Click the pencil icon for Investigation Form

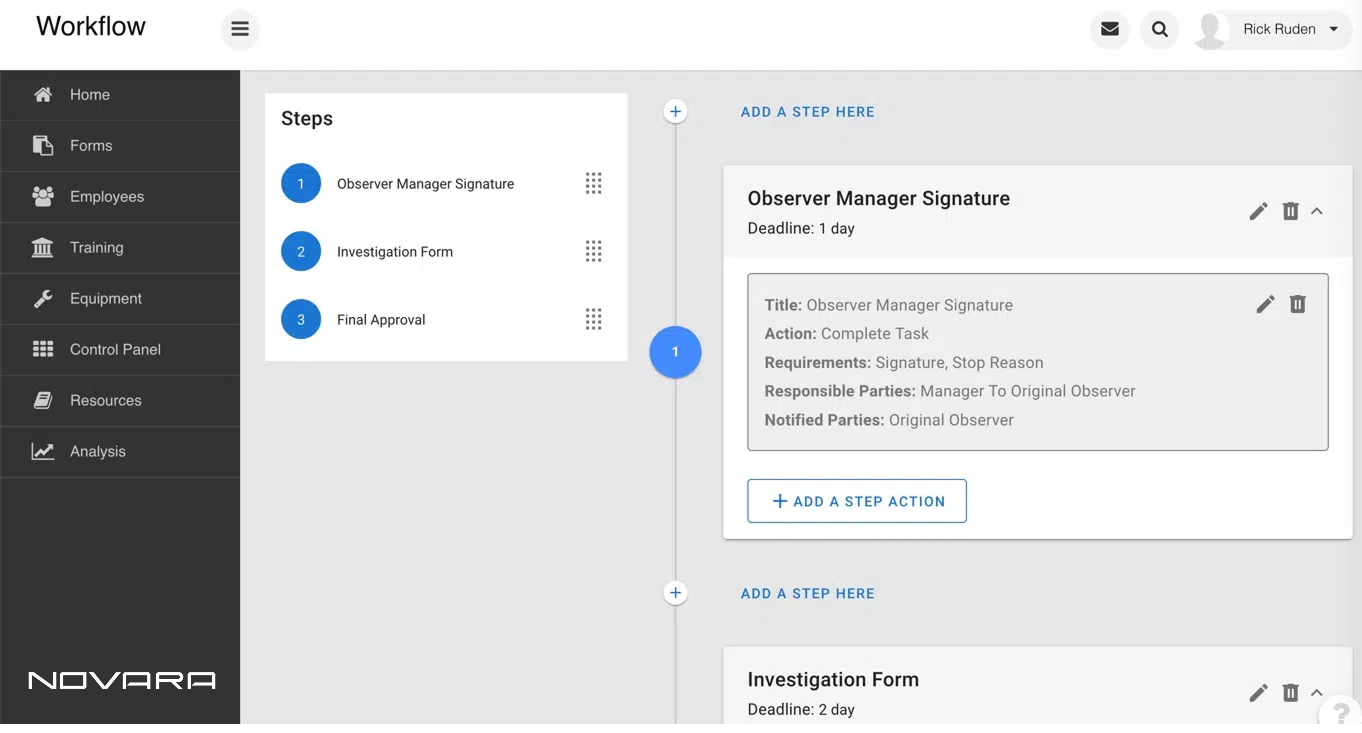click(1259, 692)
